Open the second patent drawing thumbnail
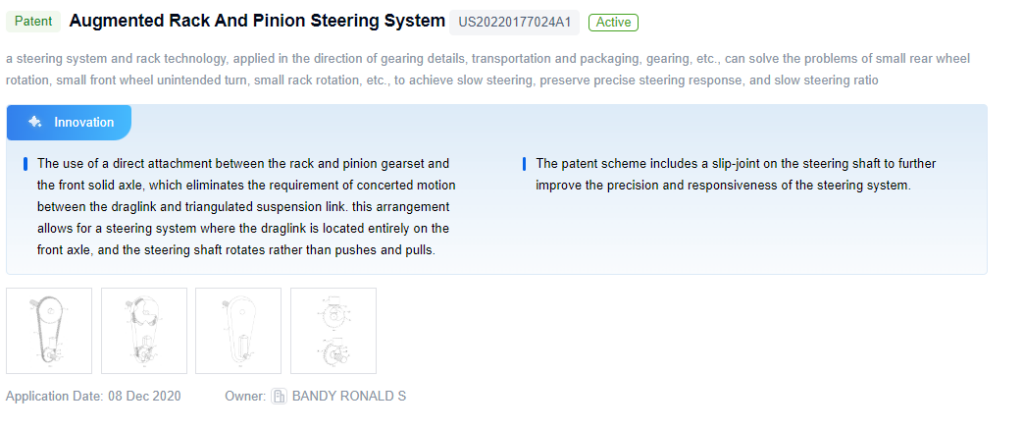The image size is (1024, 429). (144, 331)
